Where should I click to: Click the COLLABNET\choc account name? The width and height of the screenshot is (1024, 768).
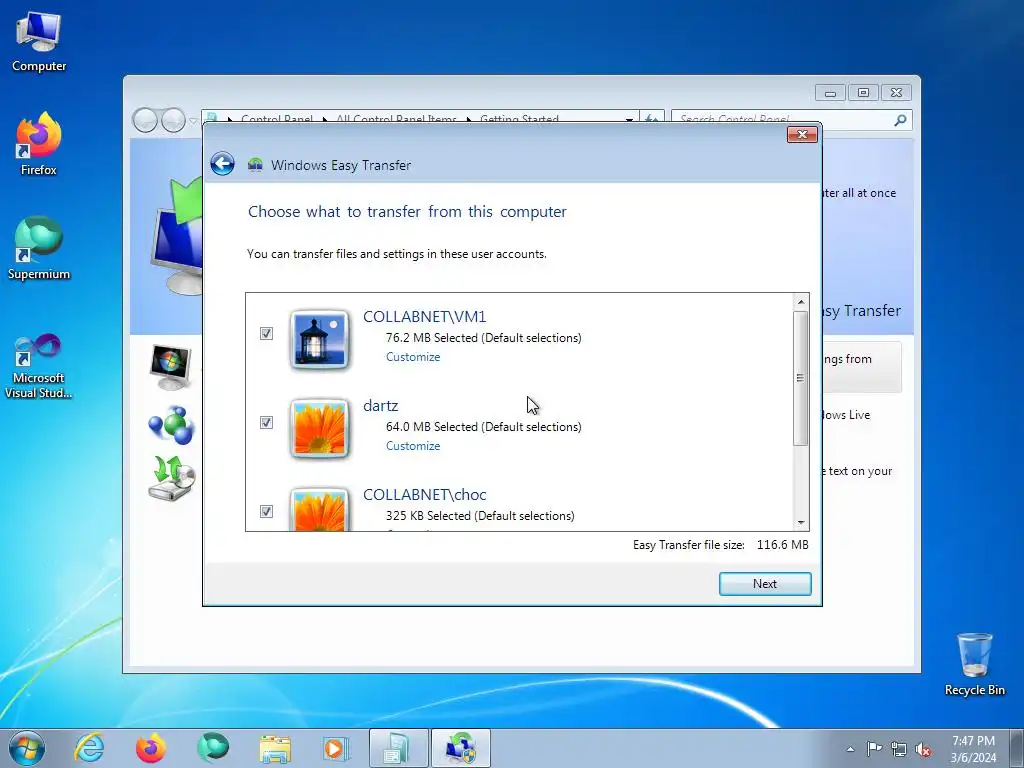tap(424, 494)
